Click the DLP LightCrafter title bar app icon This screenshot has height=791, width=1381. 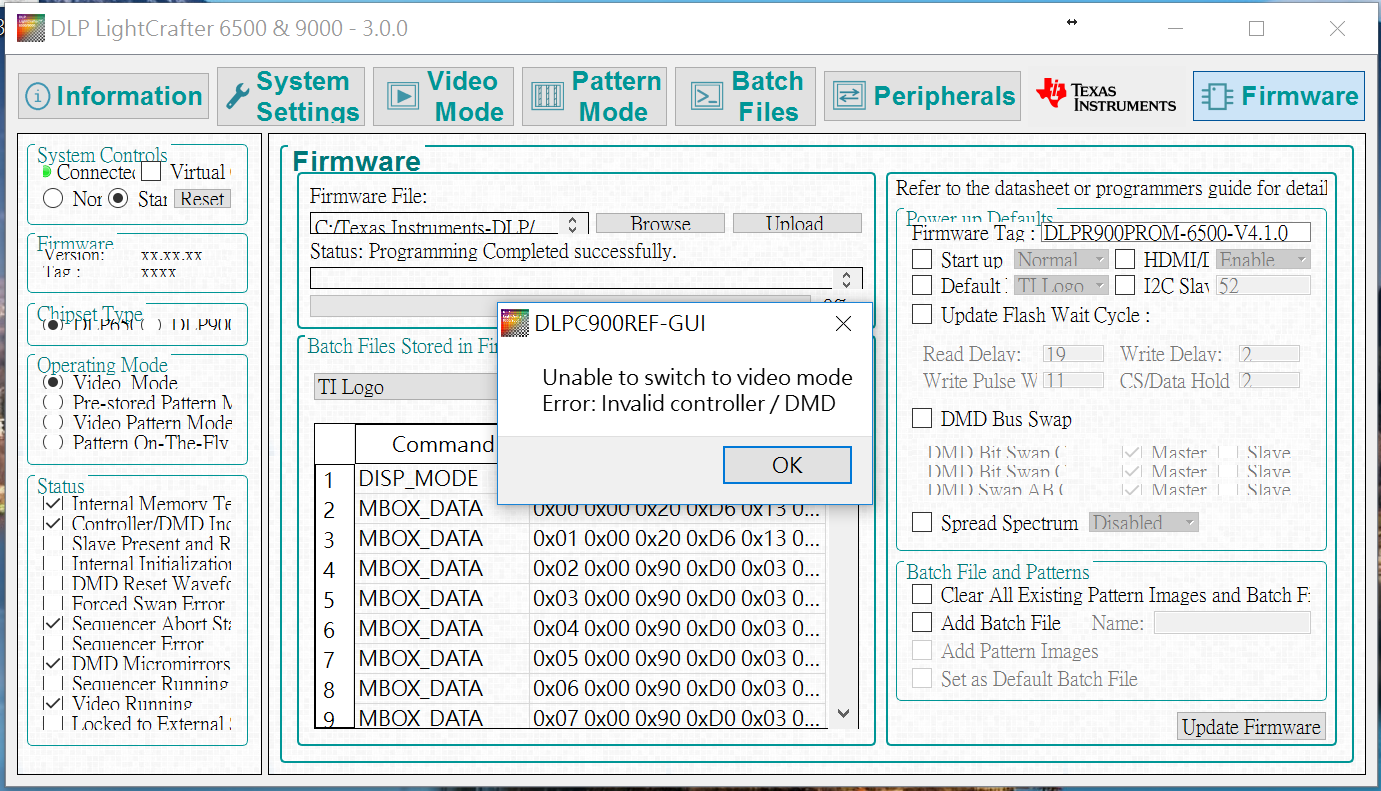tap(31, 28)
